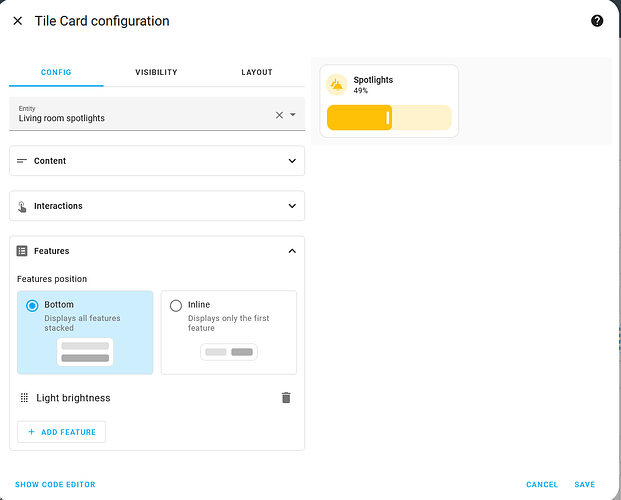Save the card configuration

point(584,485)
